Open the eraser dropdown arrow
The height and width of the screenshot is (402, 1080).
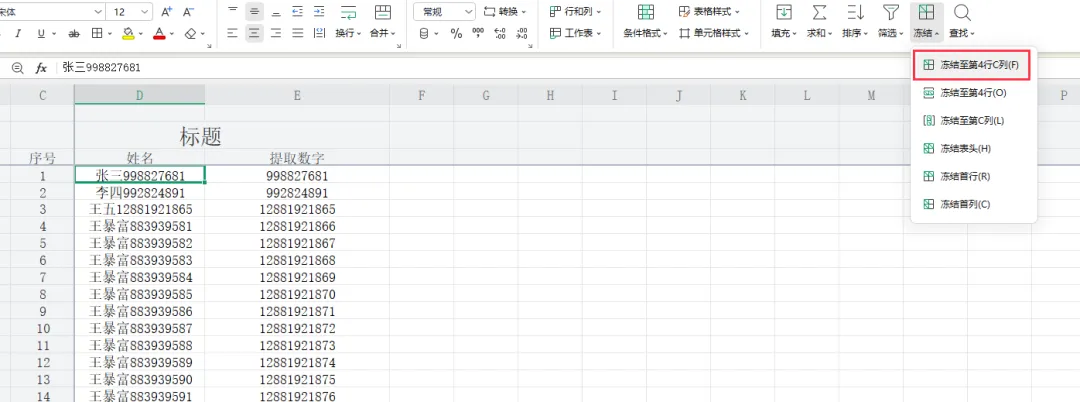204,33
